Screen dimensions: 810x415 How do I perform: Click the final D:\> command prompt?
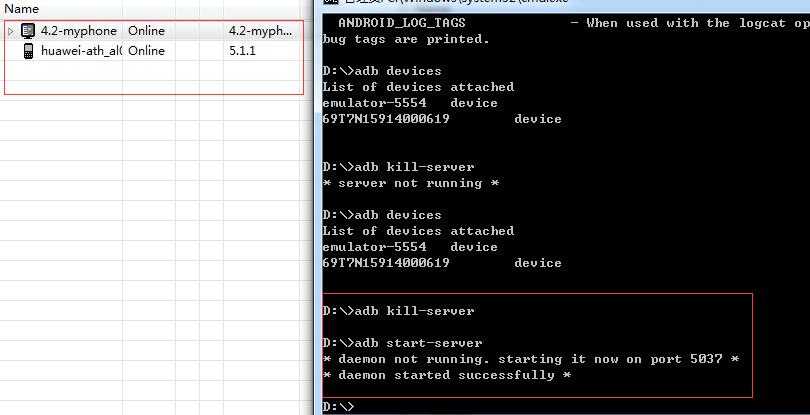(338, 407)
